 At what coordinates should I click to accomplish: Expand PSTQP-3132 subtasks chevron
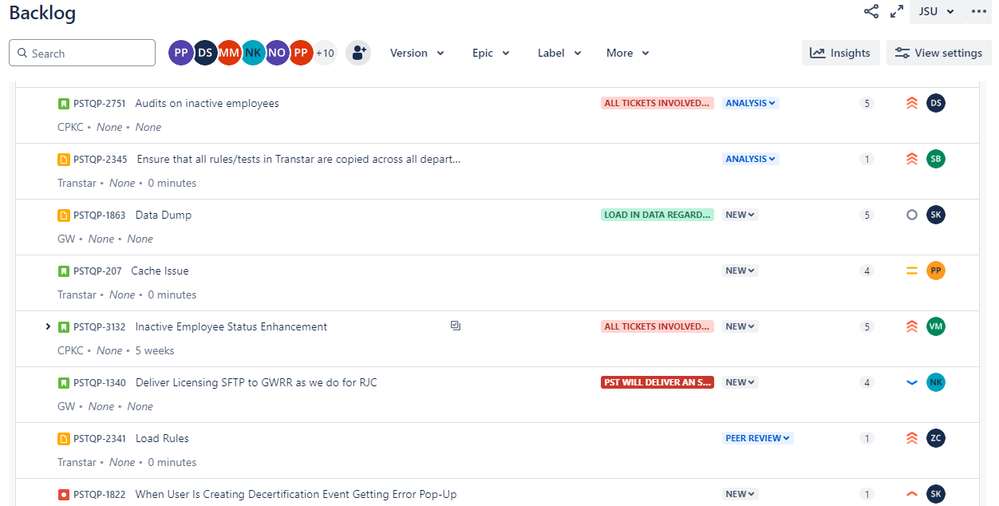pyautogui.click(x=48, y=326)
